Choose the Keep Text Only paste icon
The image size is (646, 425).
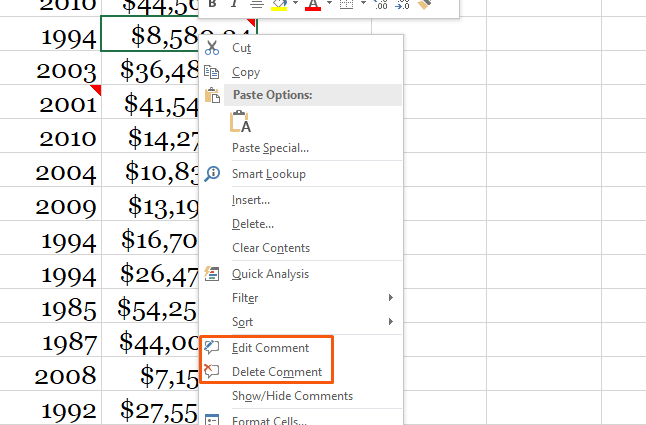tap(240, 122)
